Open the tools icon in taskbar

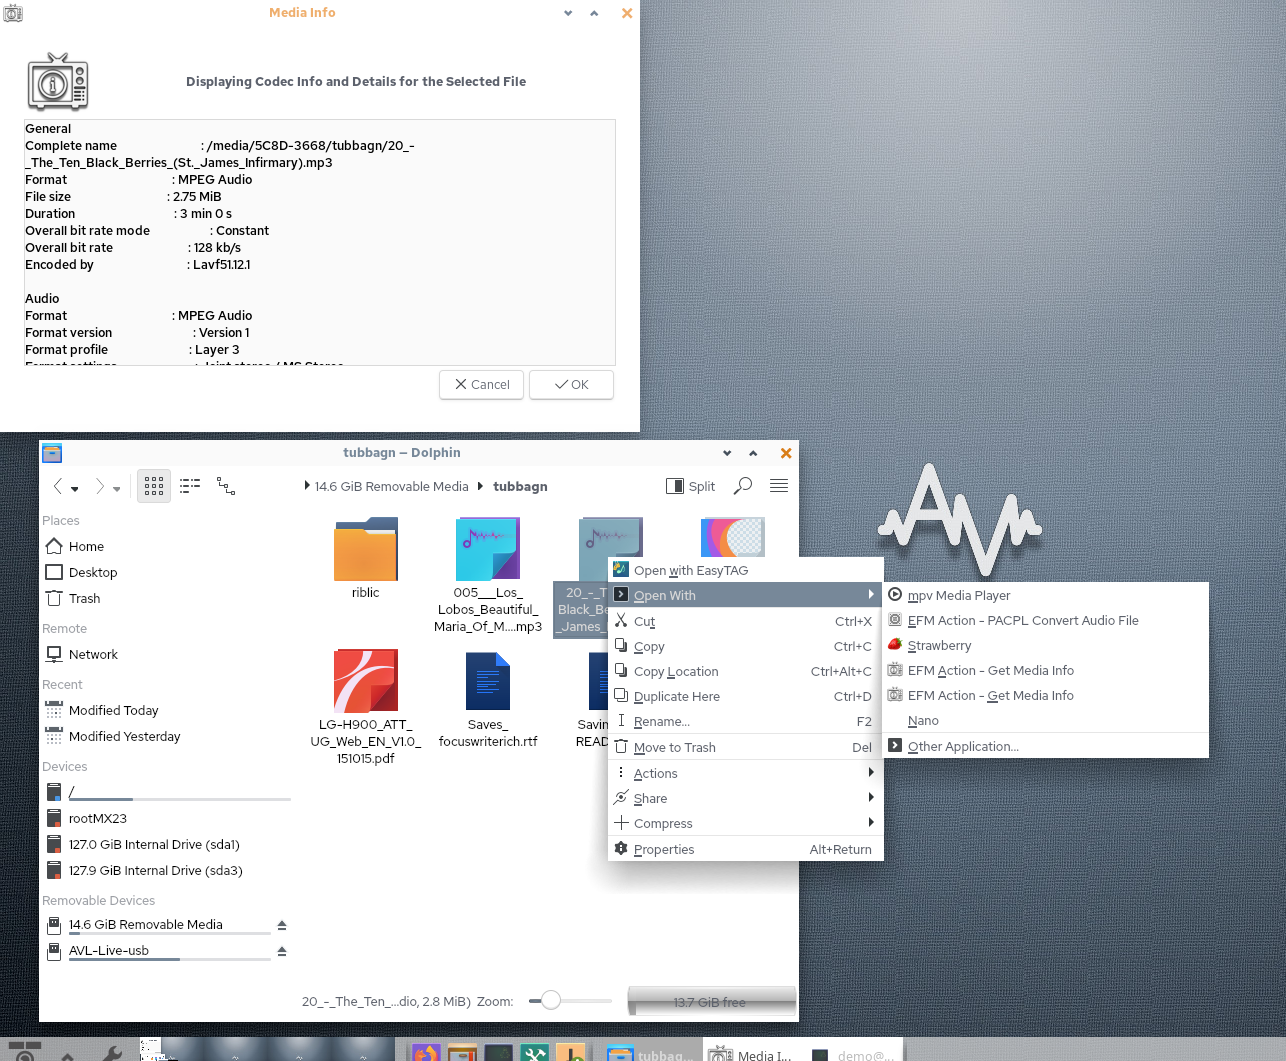(534, 1052)
